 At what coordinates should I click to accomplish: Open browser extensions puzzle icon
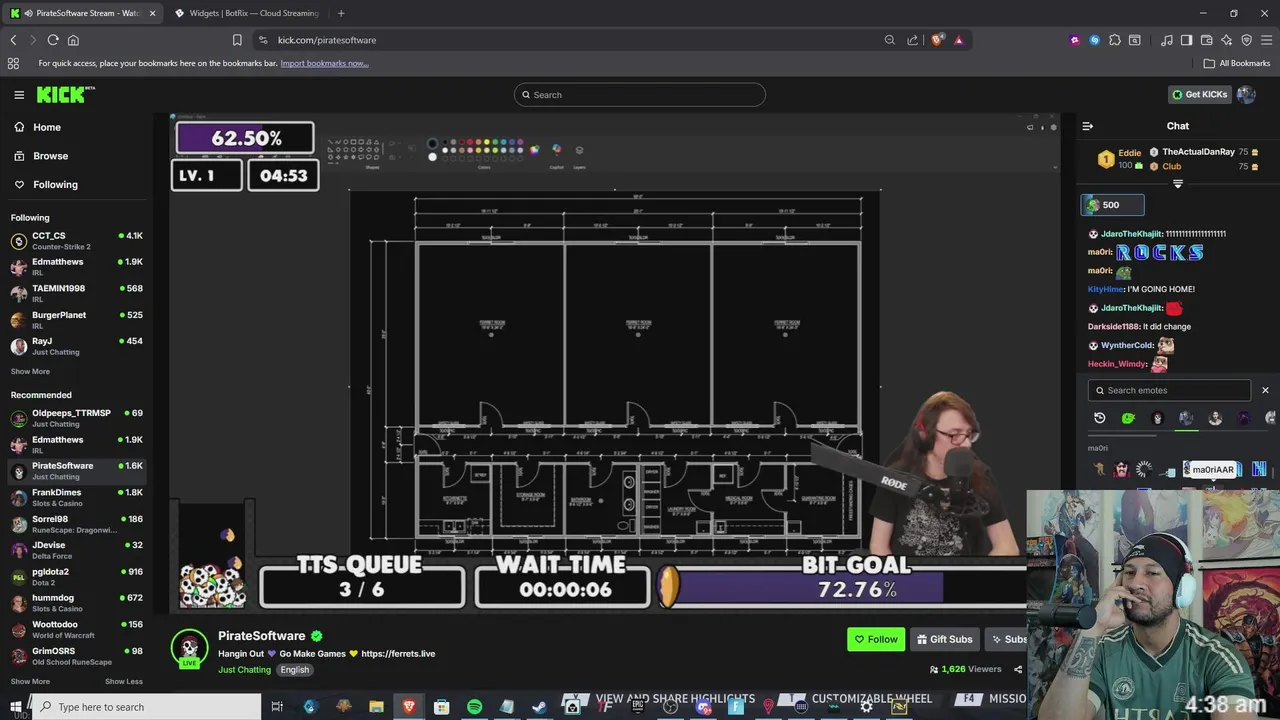coord(1115,40)
